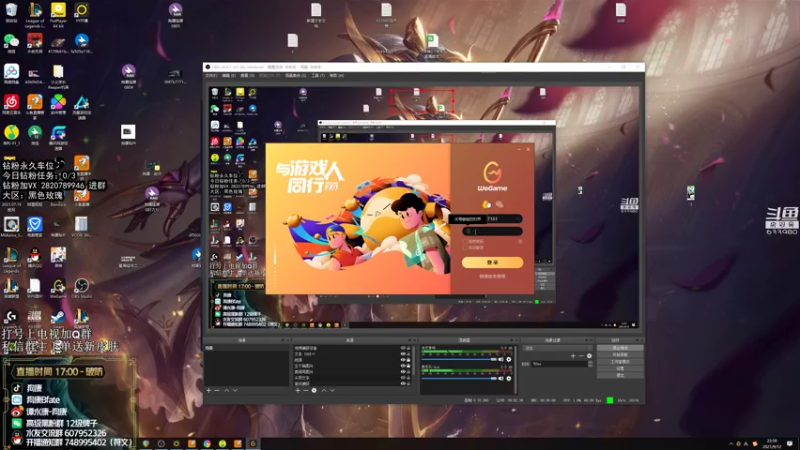Image resolution: width=800 pixels, height=450 pixels.
Task: Focus the WeGame password input field
Action: [x=492, y=231]
